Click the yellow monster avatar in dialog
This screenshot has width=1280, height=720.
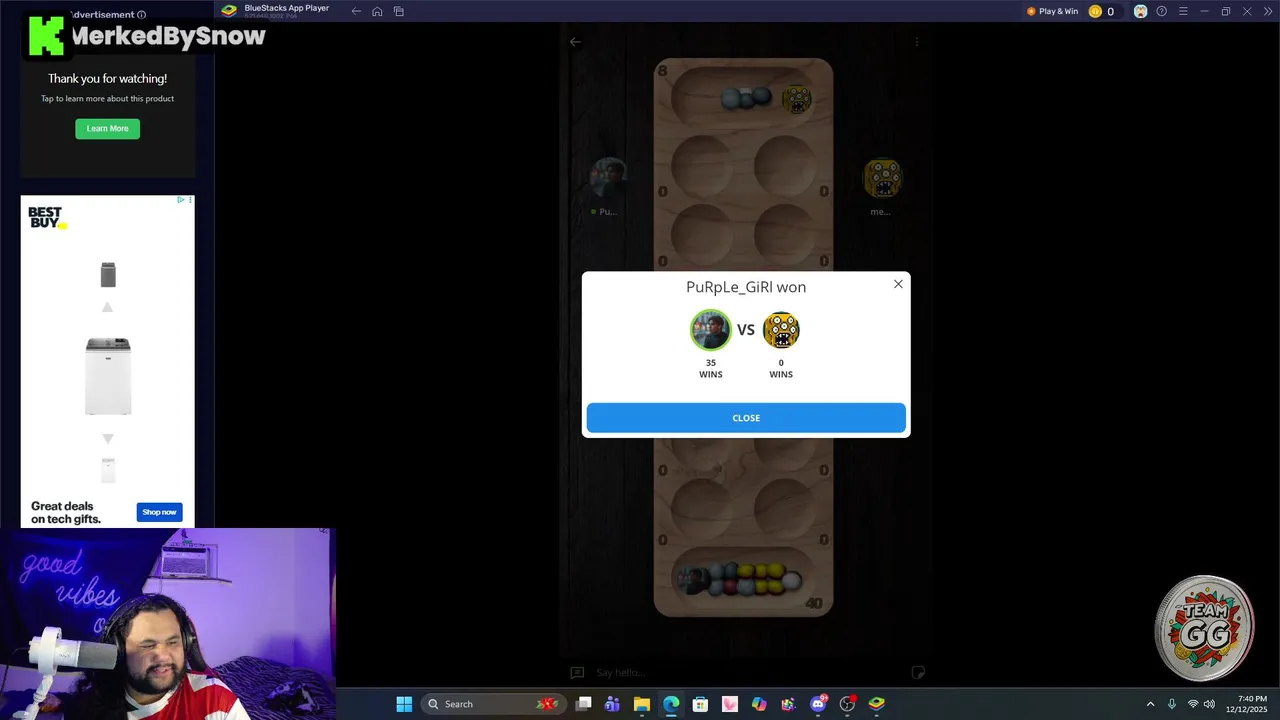(781, 330)
